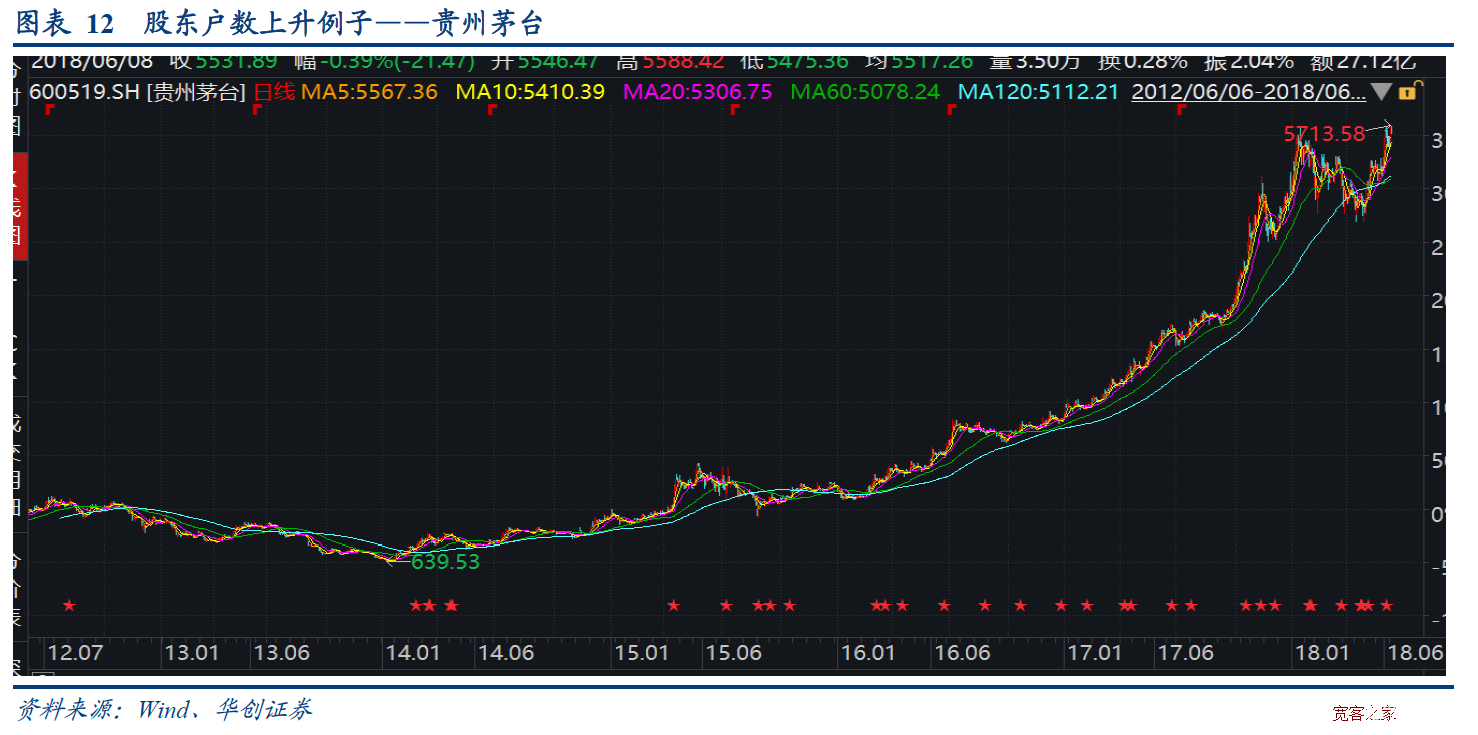1478x735 pixels.
Task: Click the source line 资料来源:Wind、华创证券
Action: 163,709
